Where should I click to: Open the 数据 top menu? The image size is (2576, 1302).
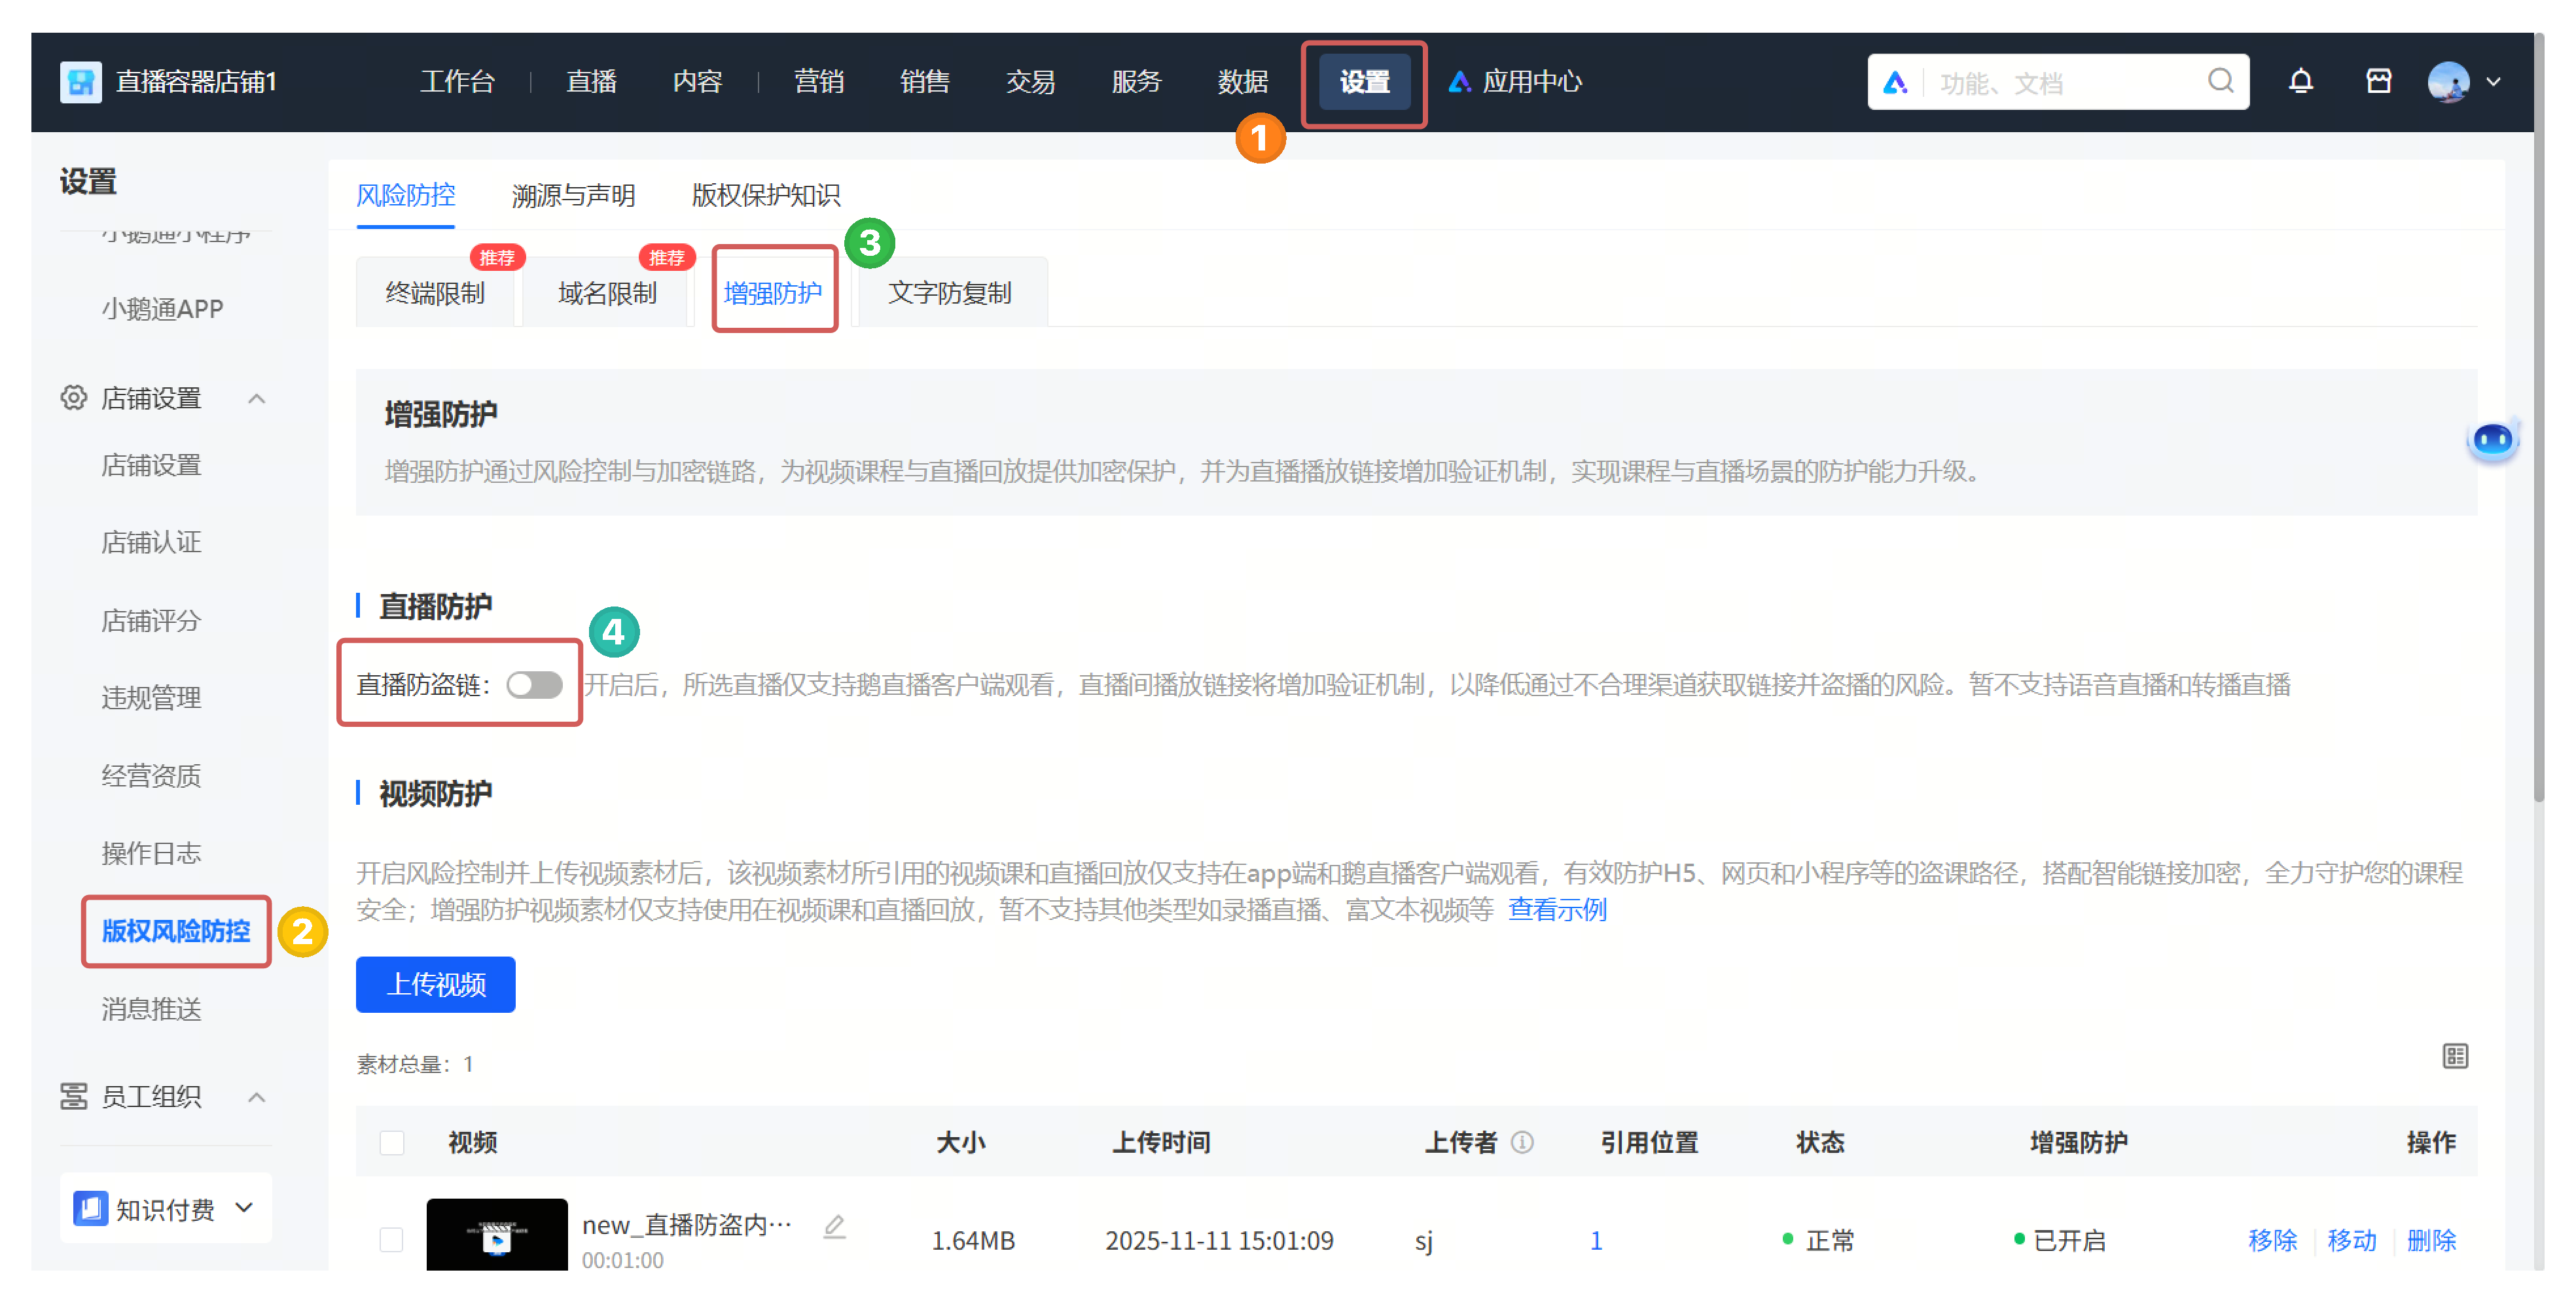tap(1242, 82)
